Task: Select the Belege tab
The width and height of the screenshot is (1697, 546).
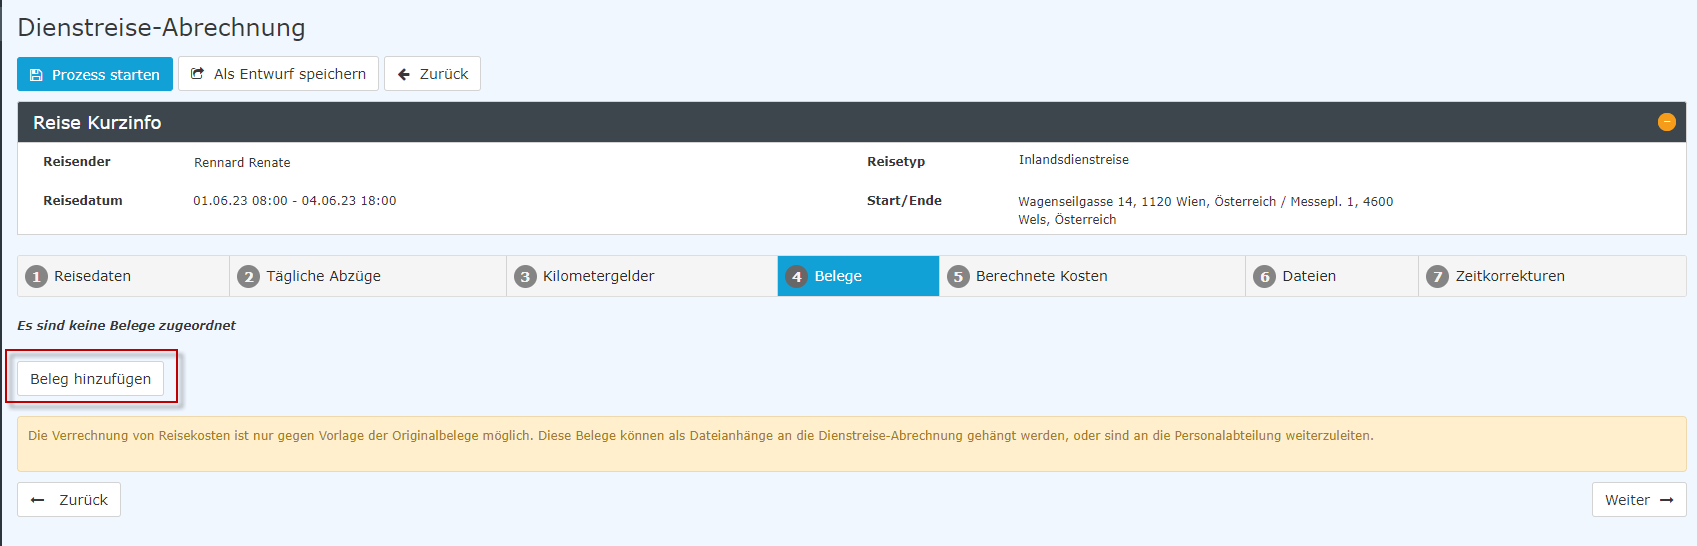Action: (x=858, y=276)
